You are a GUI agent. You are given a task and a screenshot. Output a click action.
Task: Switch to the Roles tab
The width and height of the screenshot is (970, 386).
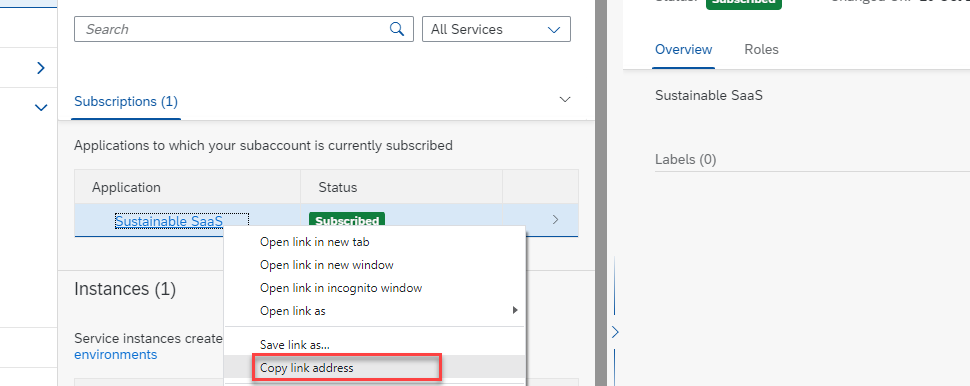tap(762, 49)
